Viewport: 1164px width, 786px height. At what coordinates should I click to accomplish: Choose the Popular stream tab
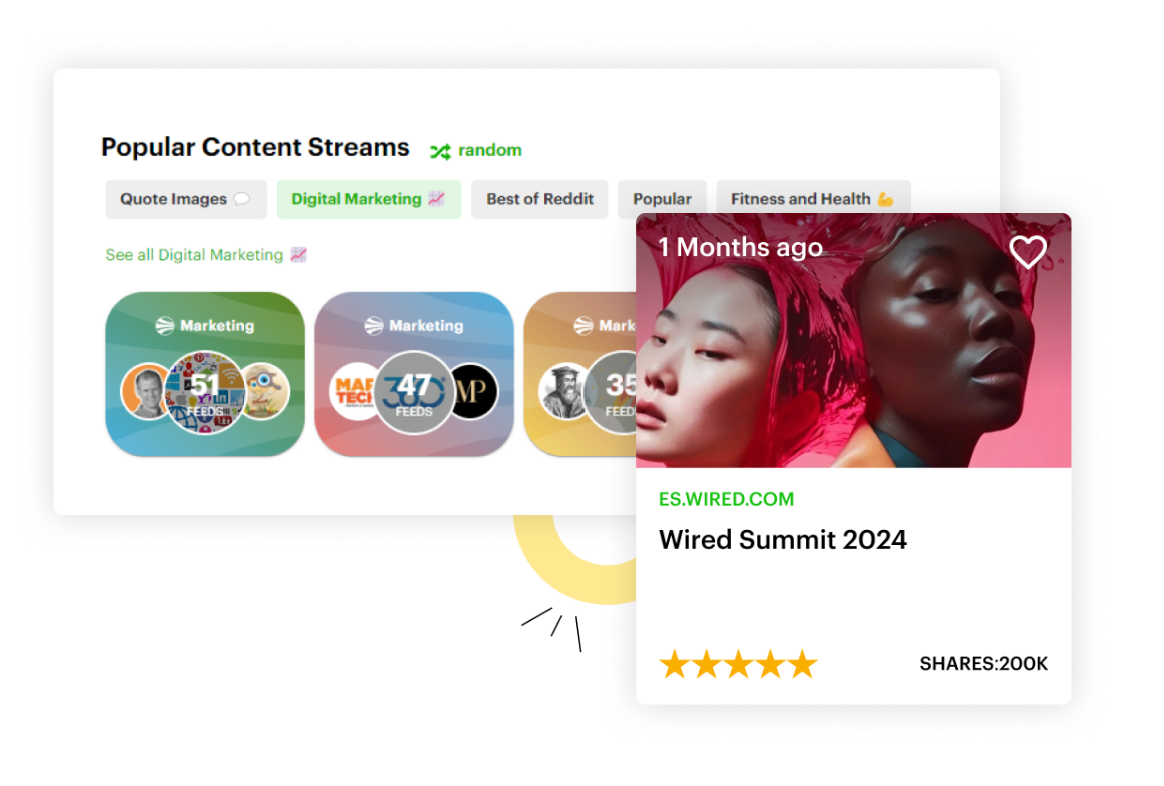tap(662, 199)
